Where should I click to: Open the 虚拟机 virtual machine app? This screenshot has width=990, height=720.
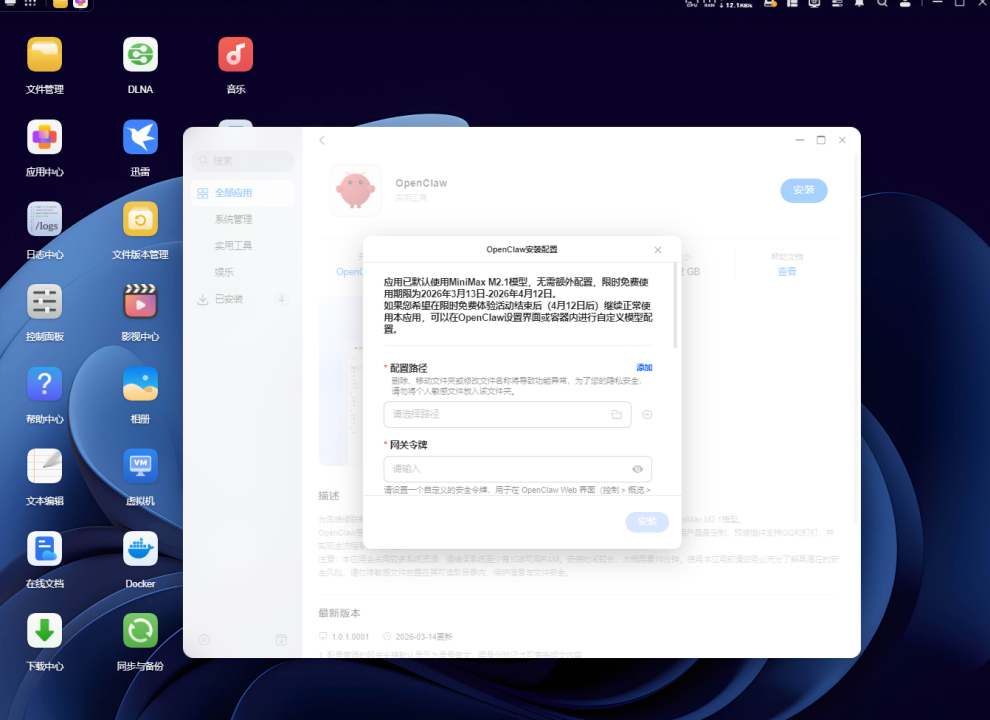(x=140, y=466)
